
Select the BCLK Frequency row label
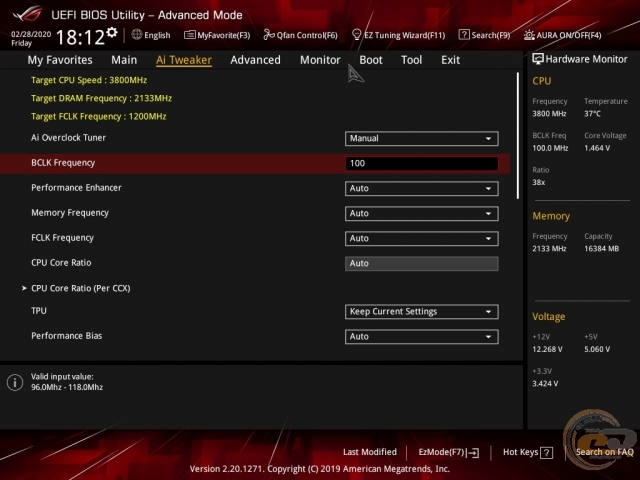coord(63,163)
